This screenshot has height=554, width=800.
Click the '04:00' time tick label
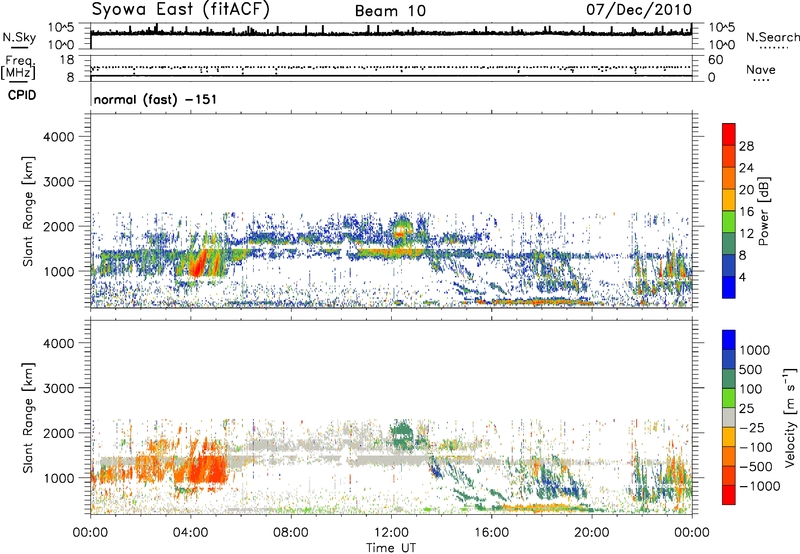click(191, 533)
